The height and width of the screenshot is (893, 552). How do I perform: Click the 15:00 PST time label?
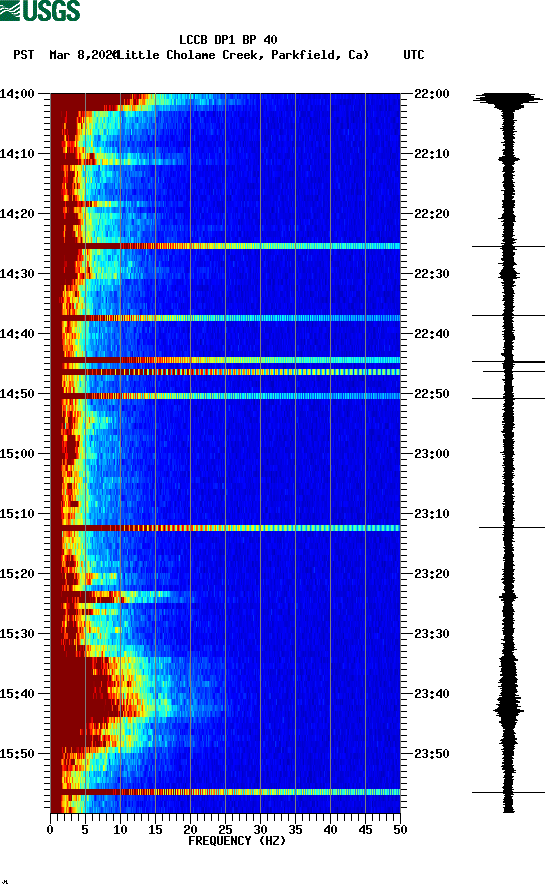17,454
